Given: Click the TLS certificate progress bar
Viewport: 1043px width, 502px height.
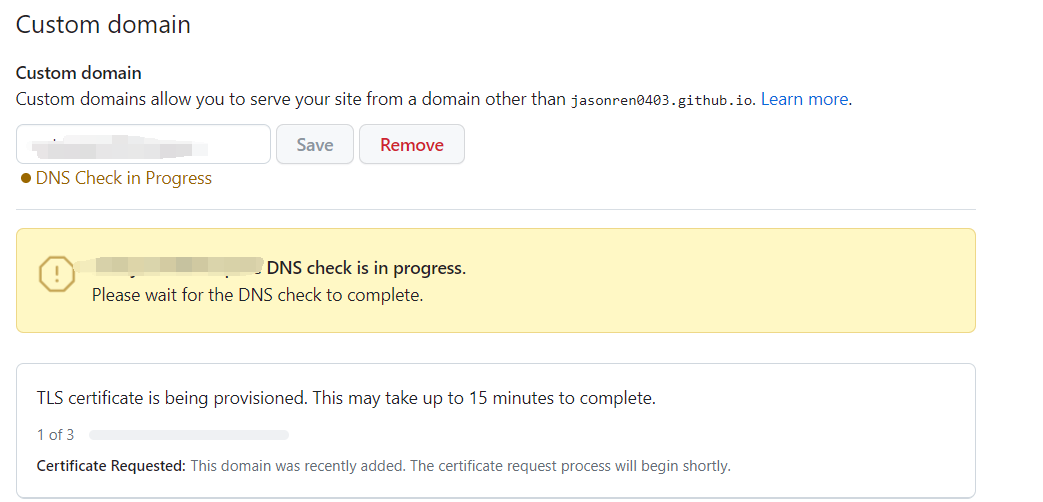Looking at the screenshot, I should click(188, 435).
